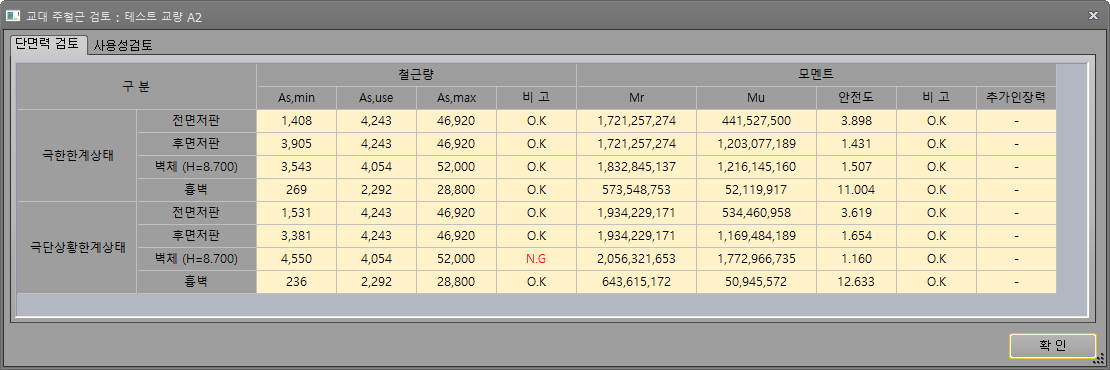Select safety factor 12.633
This screenshot has width=1110, height=370.
pyautogui.click(x=857, y=282)
